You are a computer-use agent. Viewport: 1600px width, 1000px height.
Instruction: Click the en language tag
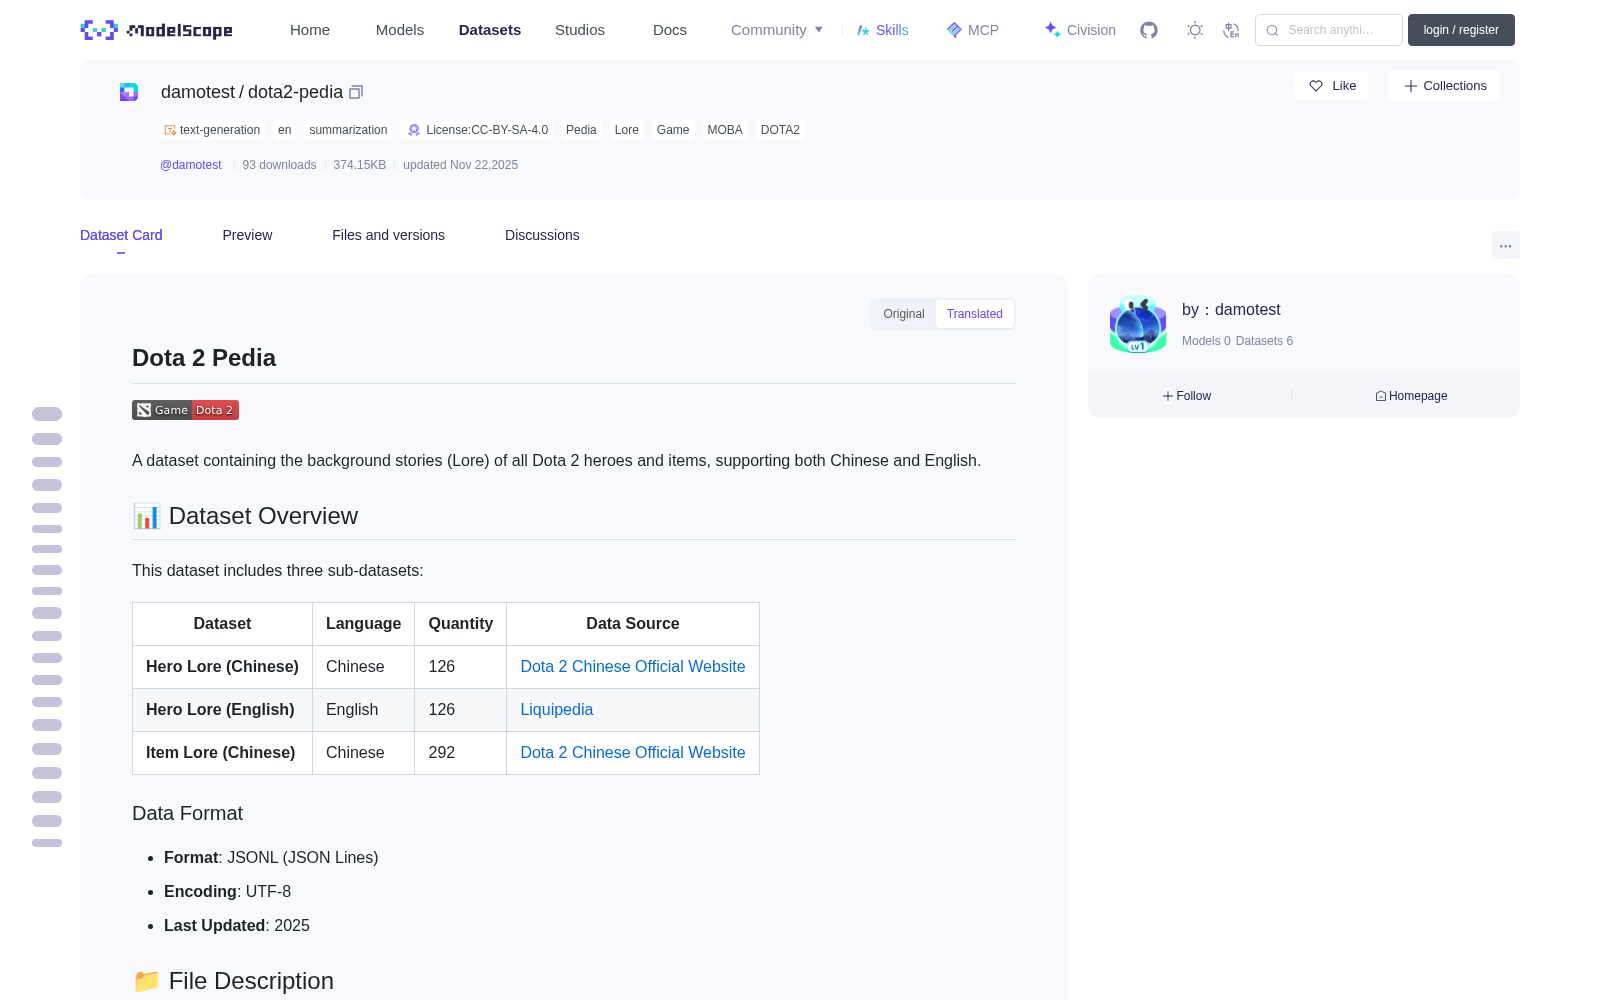click(x=285, y=130)
